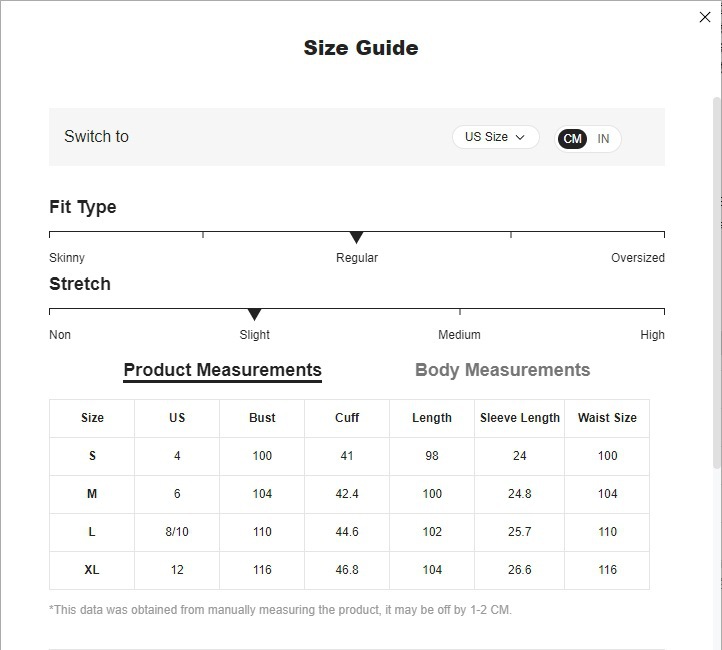The image size is (722, 650).
Task: Select the CM unit option
Action: [573, 139]
